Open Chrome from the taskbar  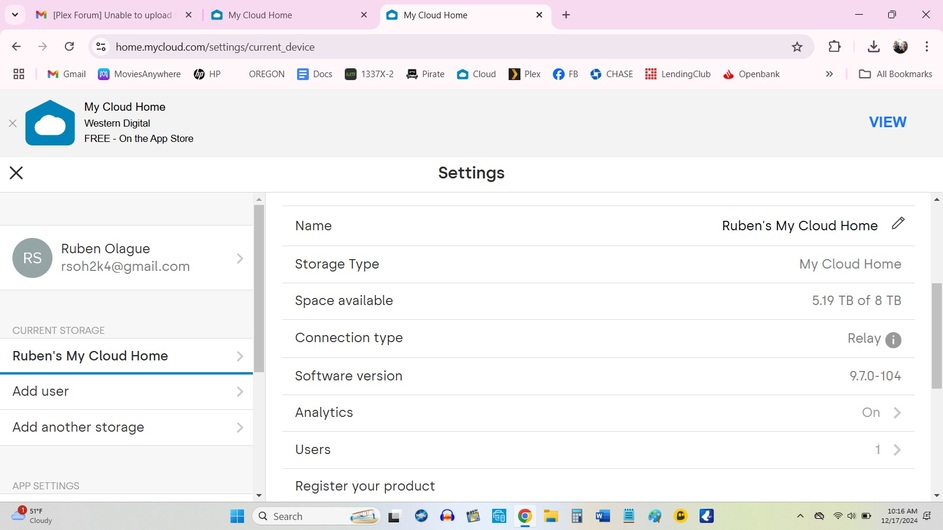coord(524,516)
